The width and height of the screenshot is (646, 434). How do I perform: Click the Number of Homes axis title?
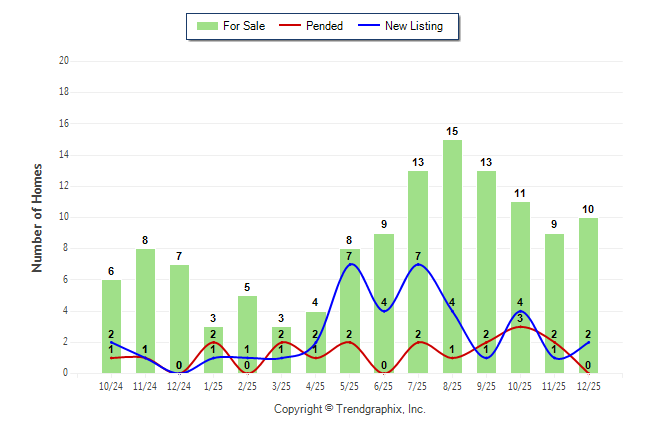point(37,217)
